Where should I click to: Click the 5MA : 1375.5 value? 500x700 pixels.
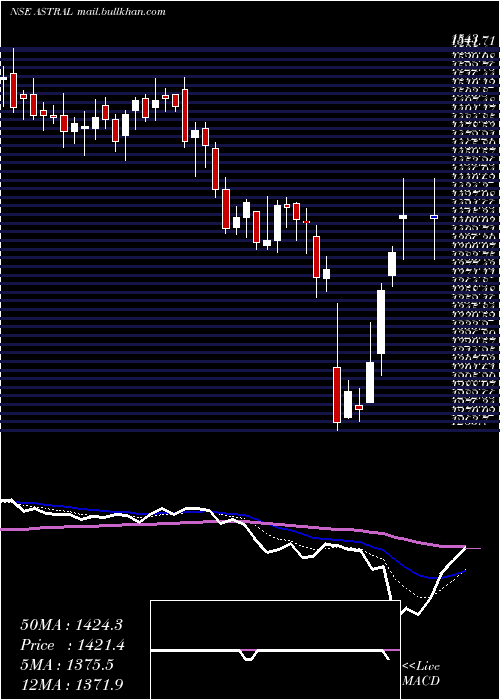(67, 664)
